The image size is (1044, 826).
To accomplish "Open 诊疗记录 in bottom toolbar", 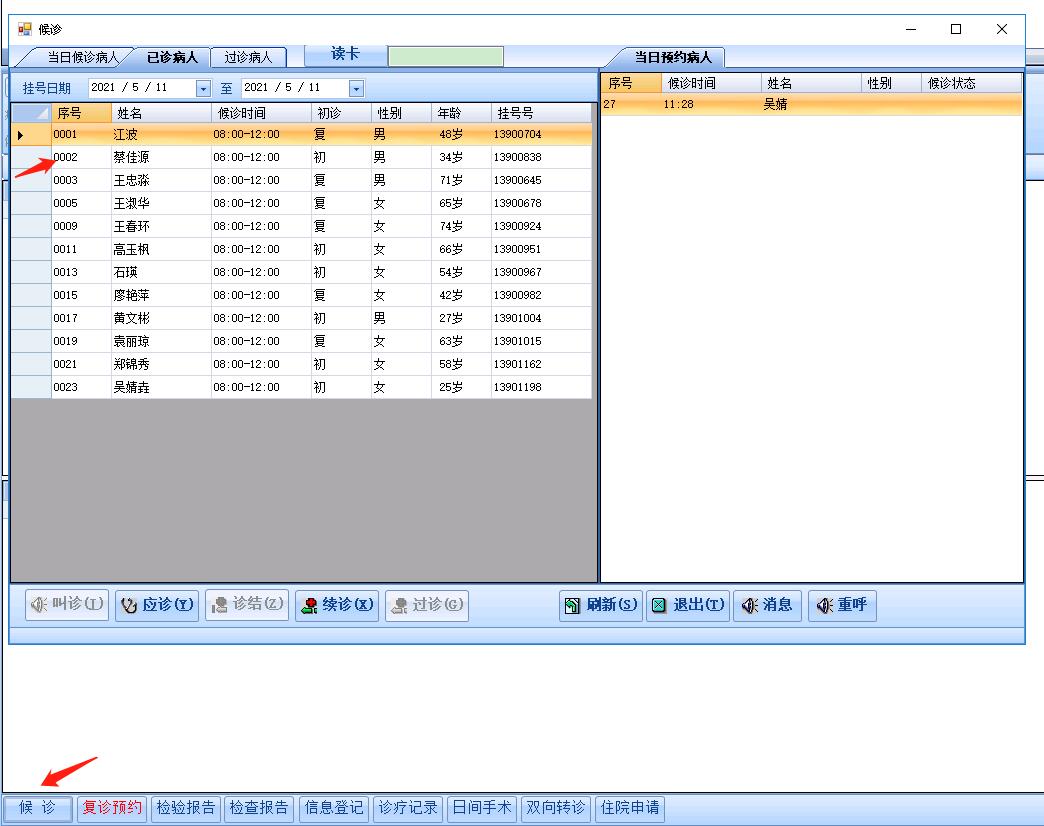I will pyautogui.click(x=407, y=807).
